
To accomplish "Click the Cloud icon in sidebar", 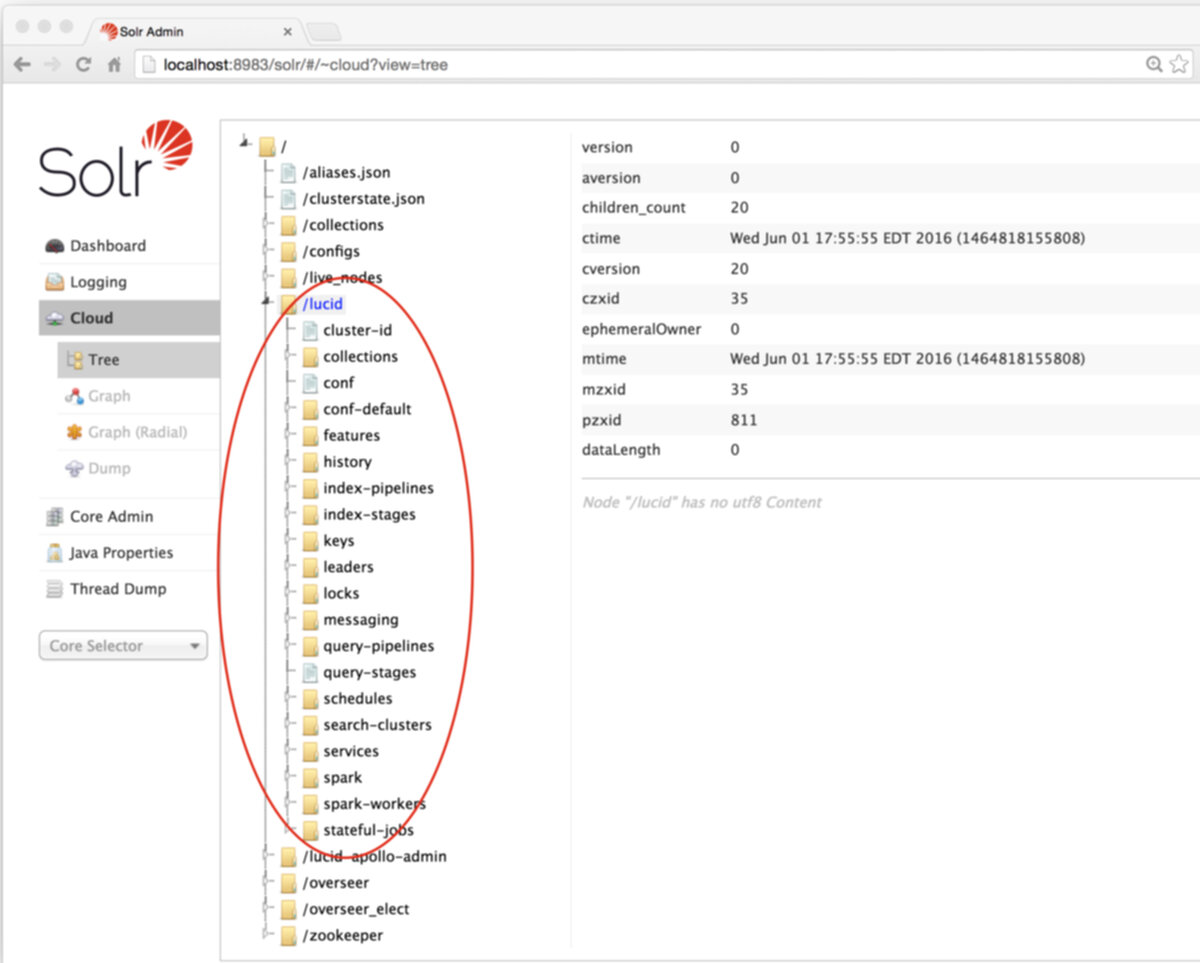I will (54, 318).
